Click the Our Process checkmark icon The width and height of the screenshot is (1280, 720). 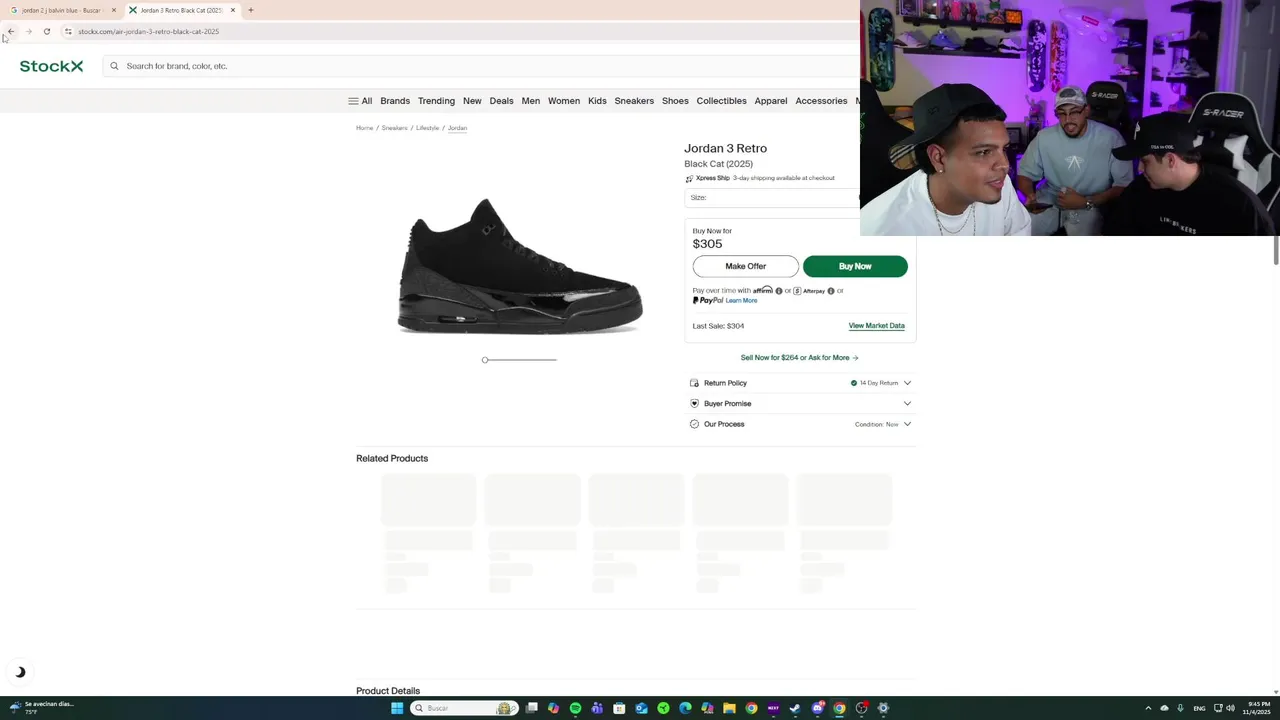(x=694, y=424)
